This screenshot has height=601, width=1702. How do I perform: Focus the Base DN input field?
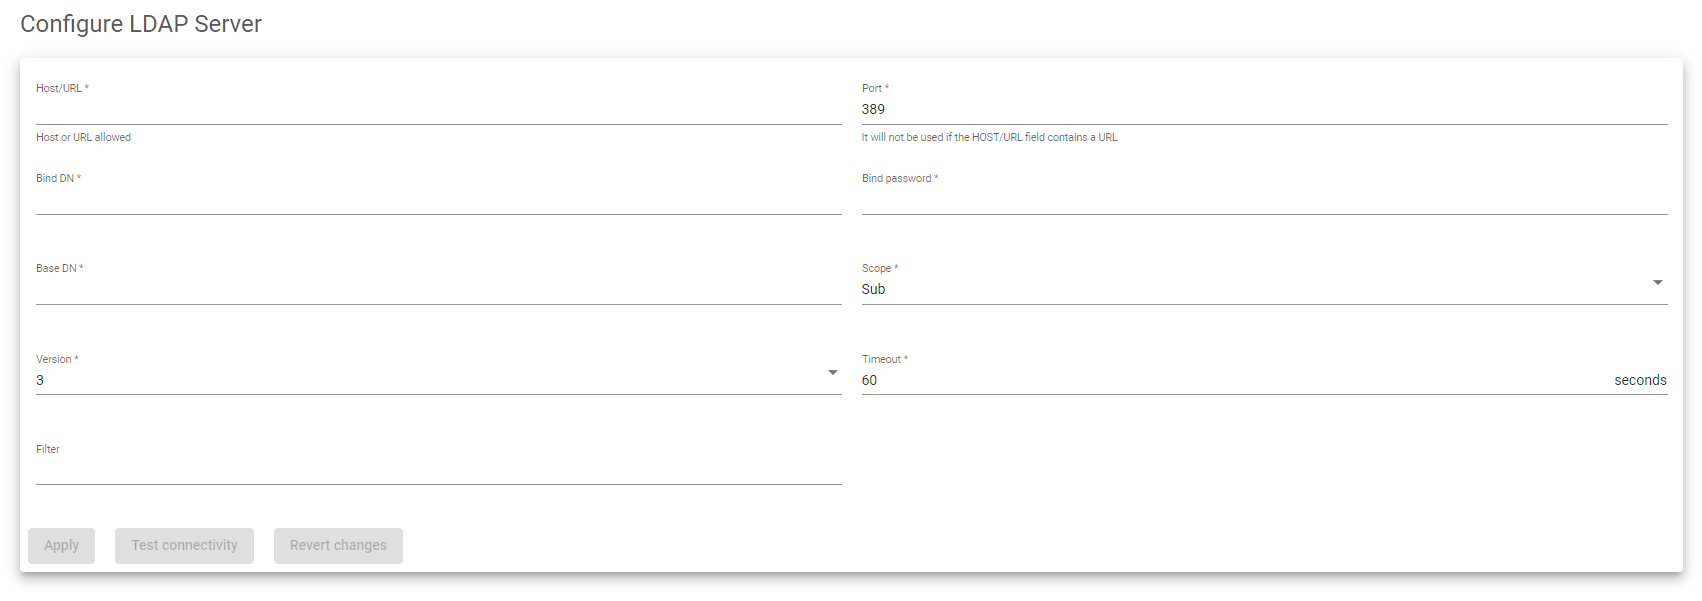coord(438,290)
